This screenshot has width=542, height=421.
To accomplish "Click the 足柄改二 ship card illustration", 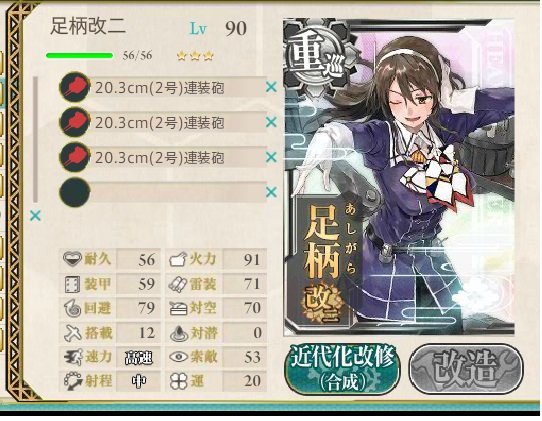I will [399, 177].
